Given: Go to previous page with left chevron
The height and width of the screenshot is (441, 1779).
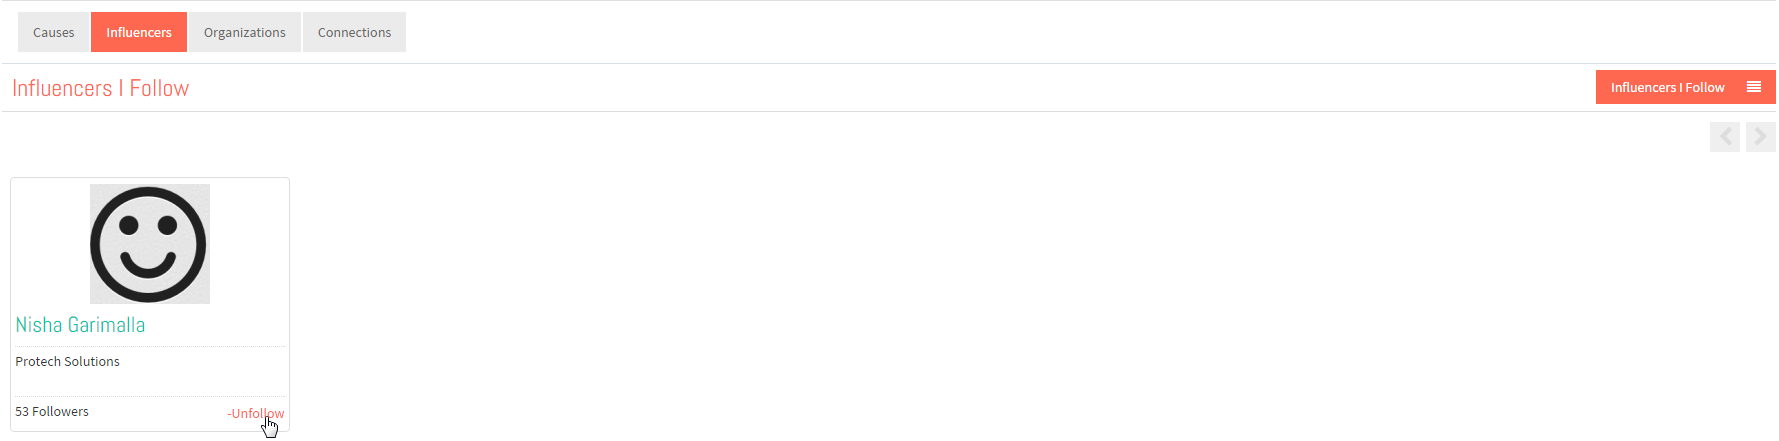Looking at the screenshot, I should 1725,137.
